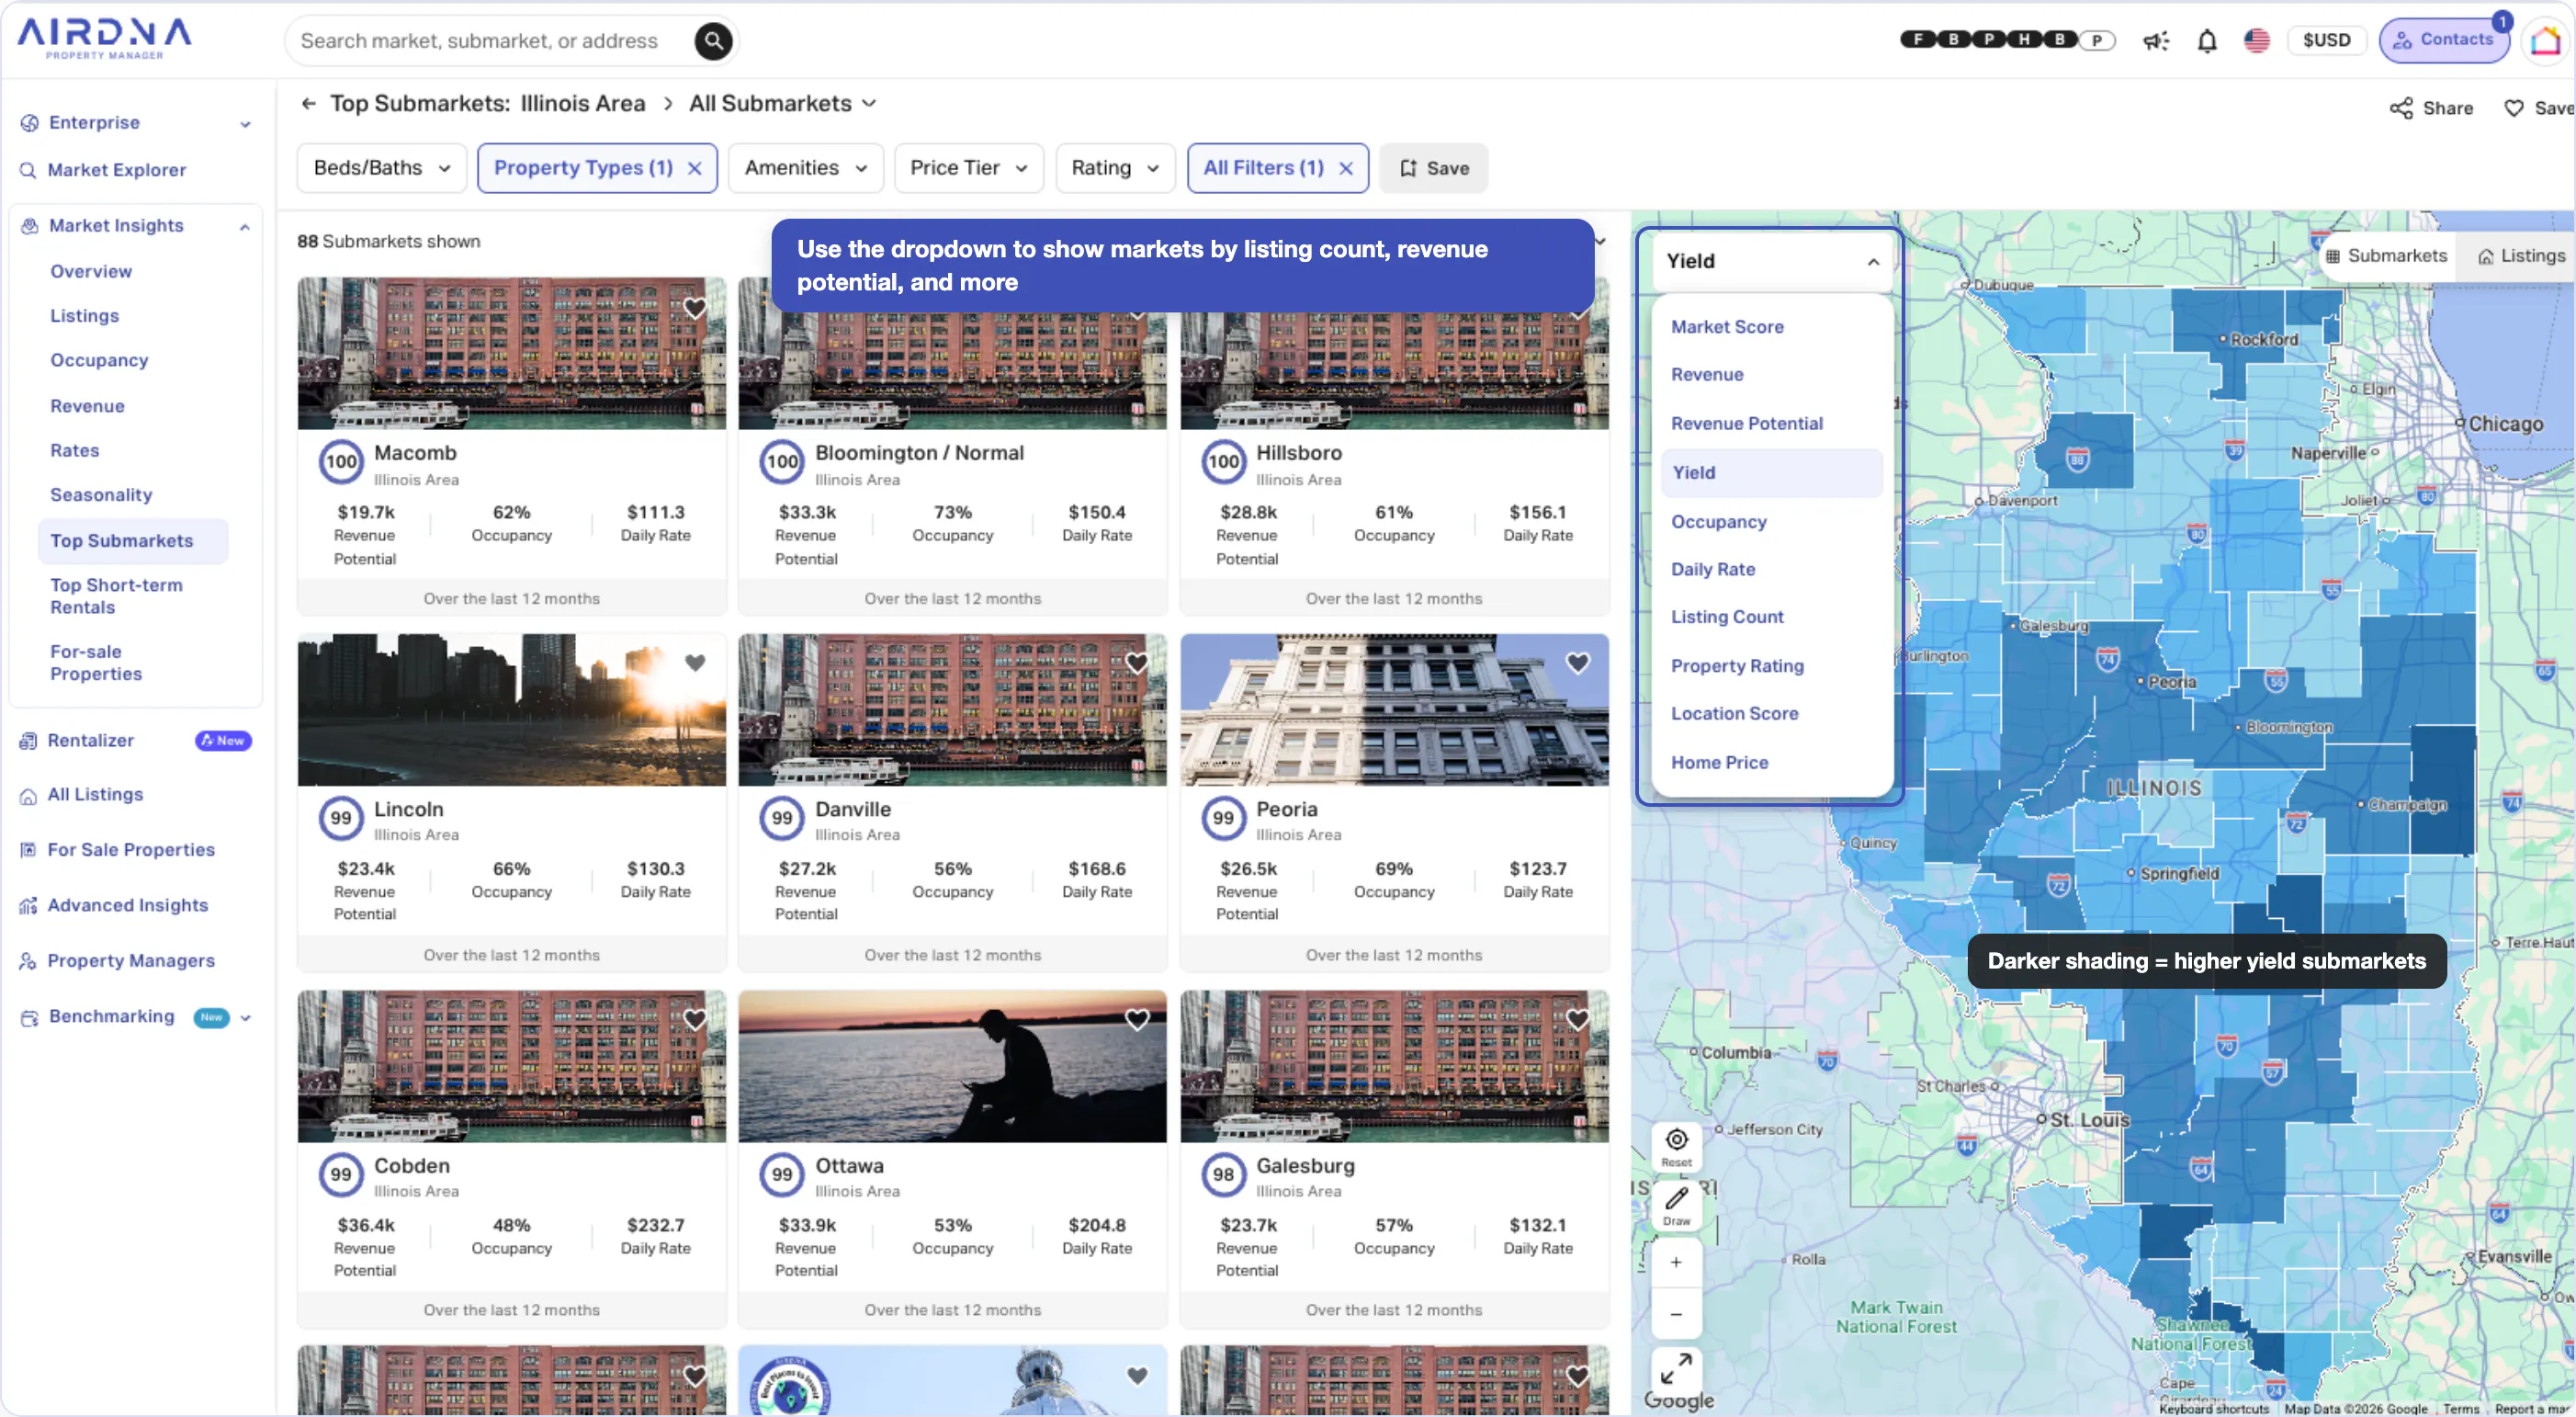
Task: Open the All Submarkets breadcrumb dropdown
Action: 783,104
